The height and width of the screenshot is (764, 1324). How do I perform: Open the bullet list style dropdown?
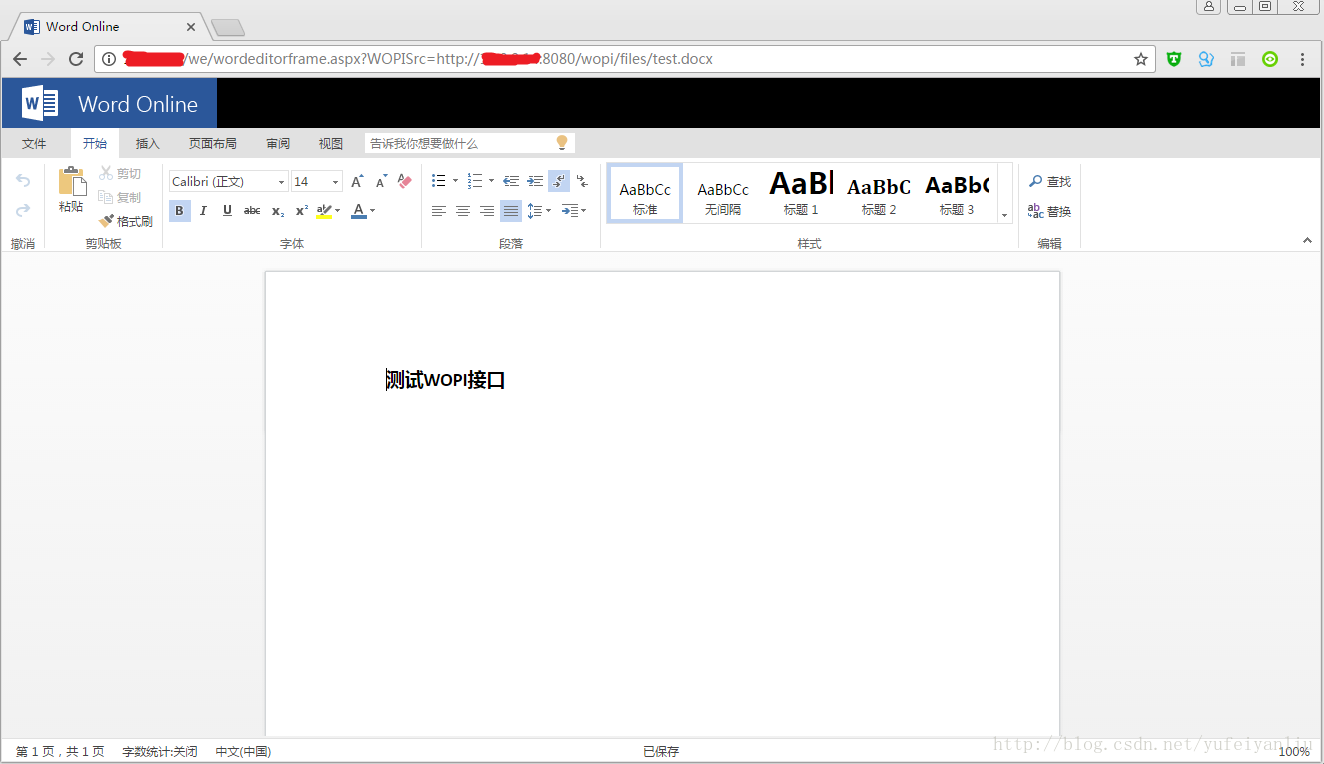[455, 181]
